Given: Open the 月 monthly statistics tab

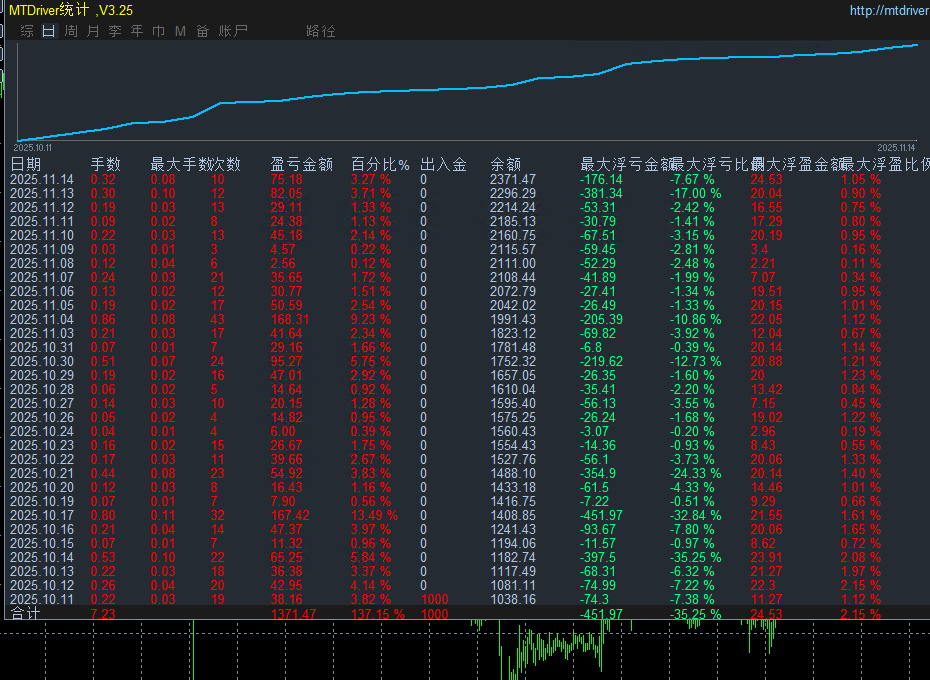Looking at the screenshot, I should pyautogui.click(x=93, y=31).
